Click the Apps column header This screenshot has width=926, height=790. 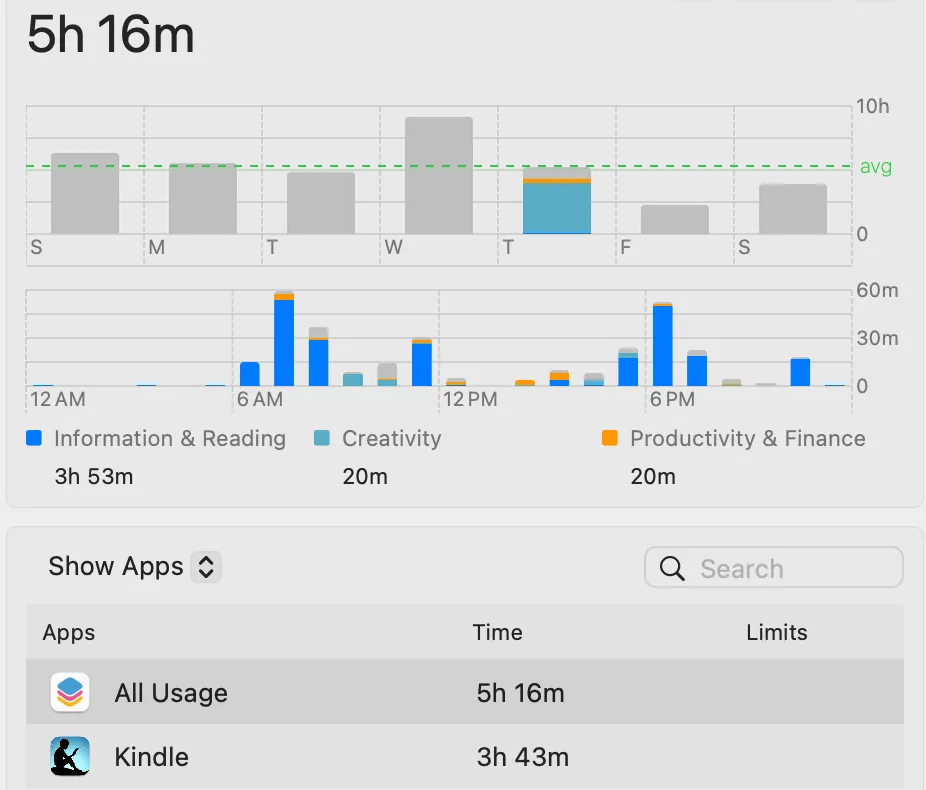[x=69, y=632]
